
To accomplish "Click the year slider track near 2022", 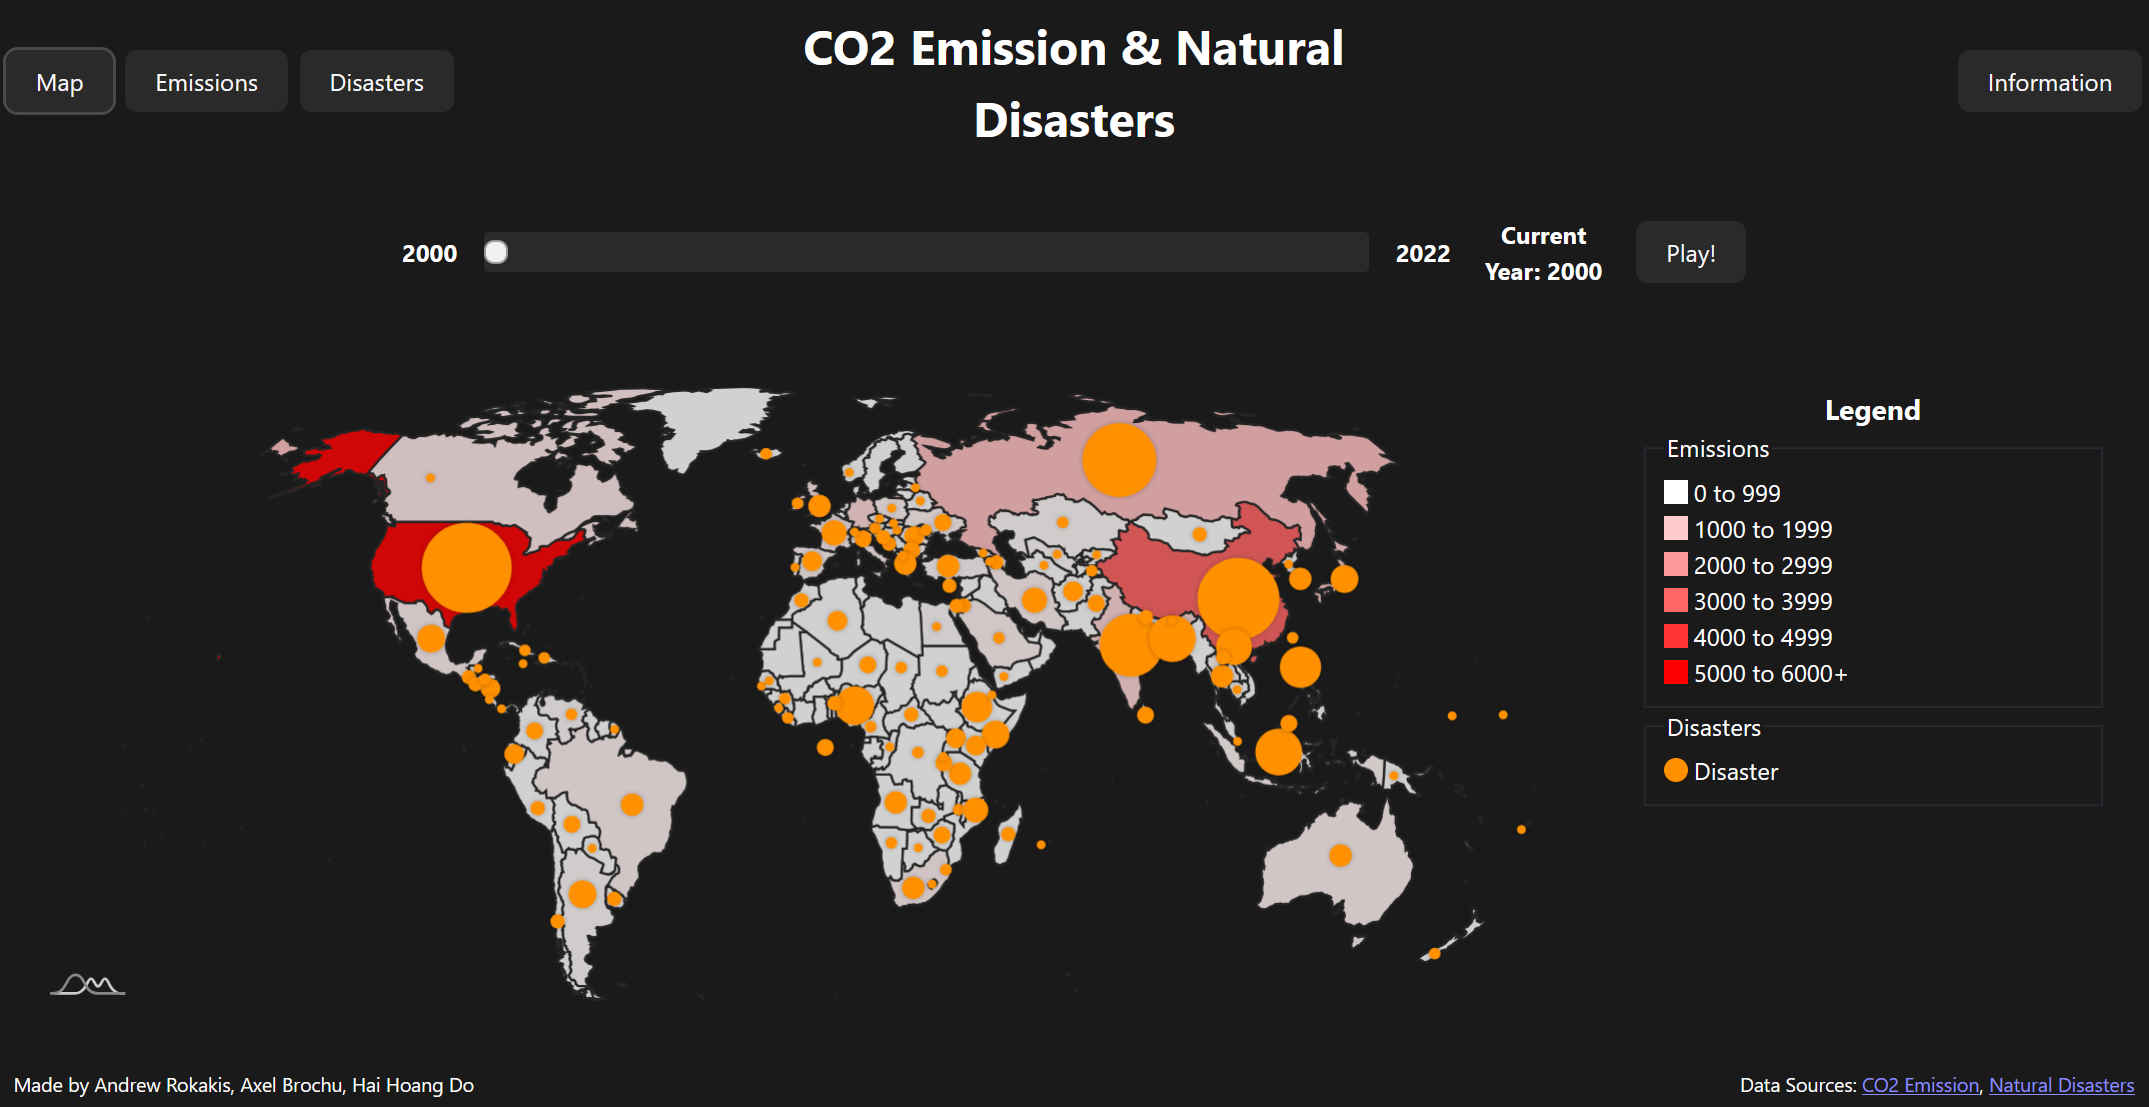I will 1355,252.
